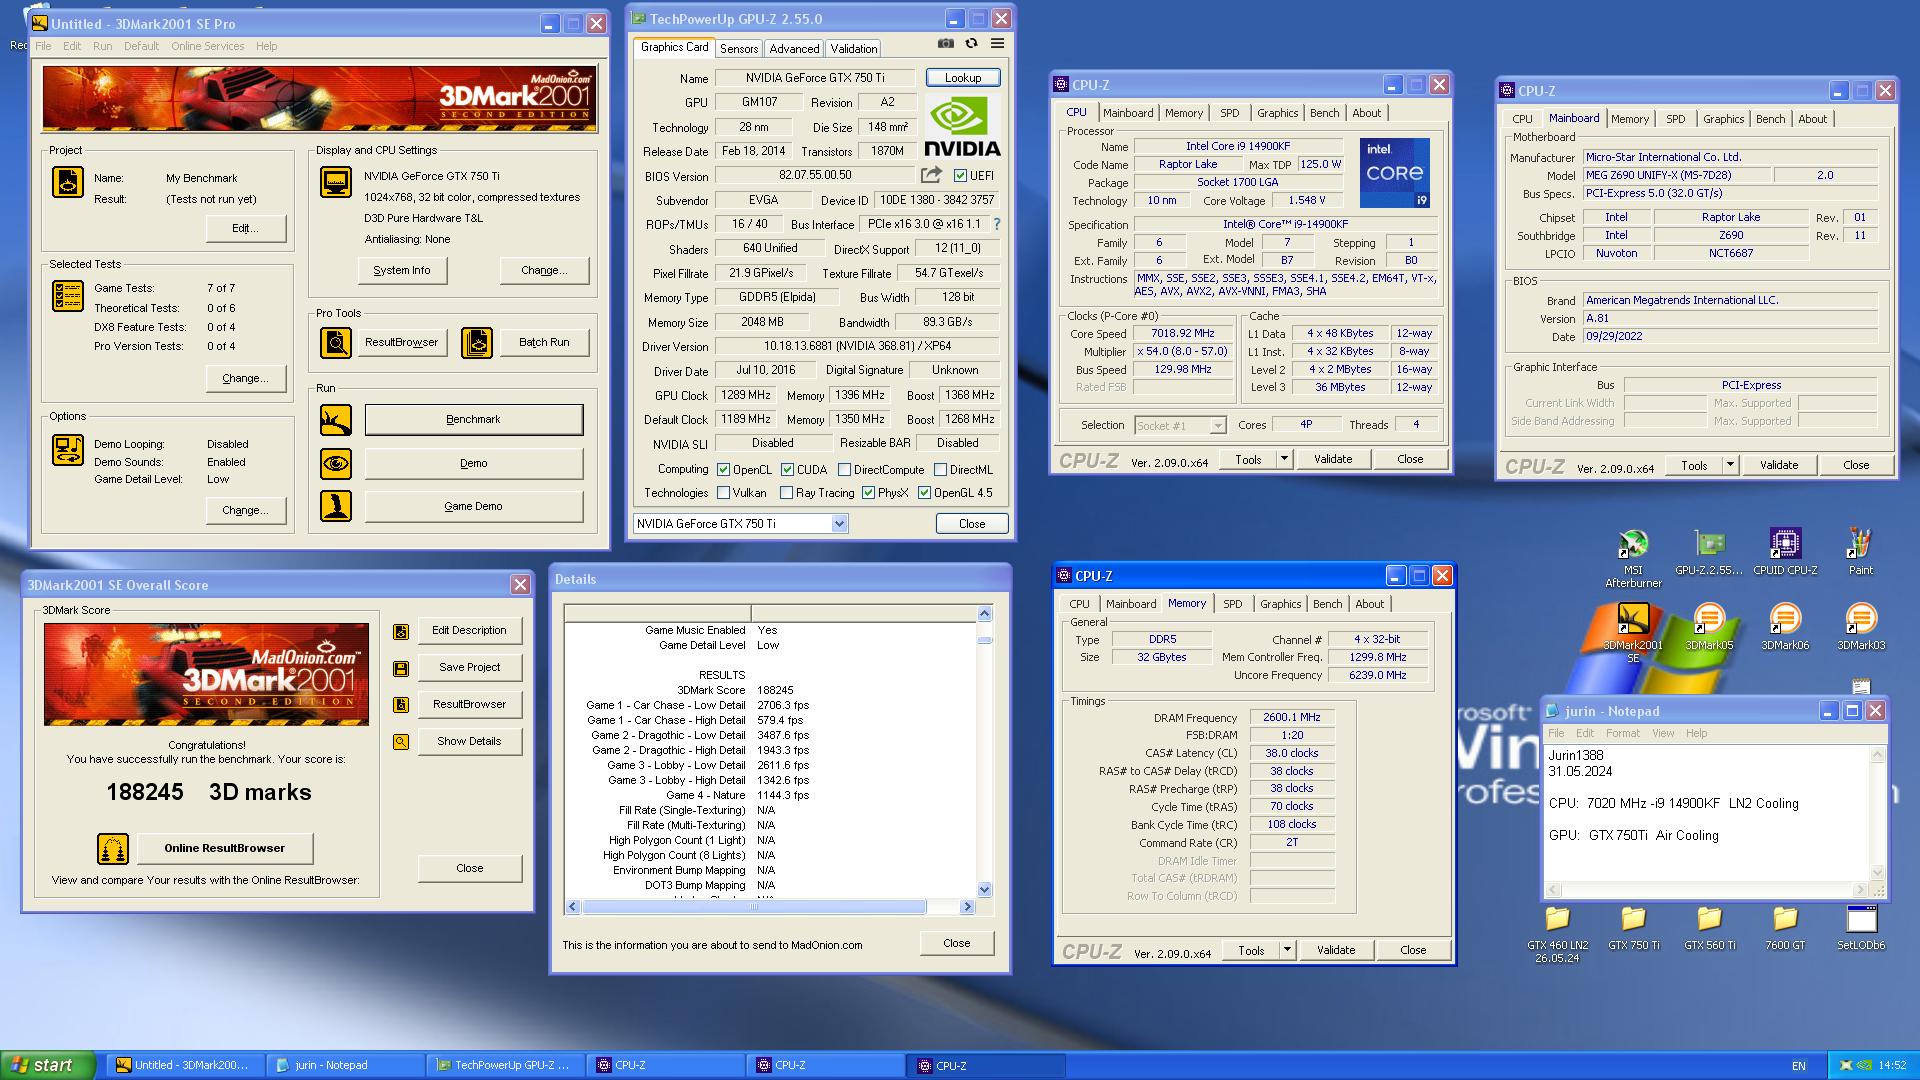The width and height of the screenshot is (1920, 1080).
Task: Click the 3DMark Game Demo icon
Action: point(336,506)
